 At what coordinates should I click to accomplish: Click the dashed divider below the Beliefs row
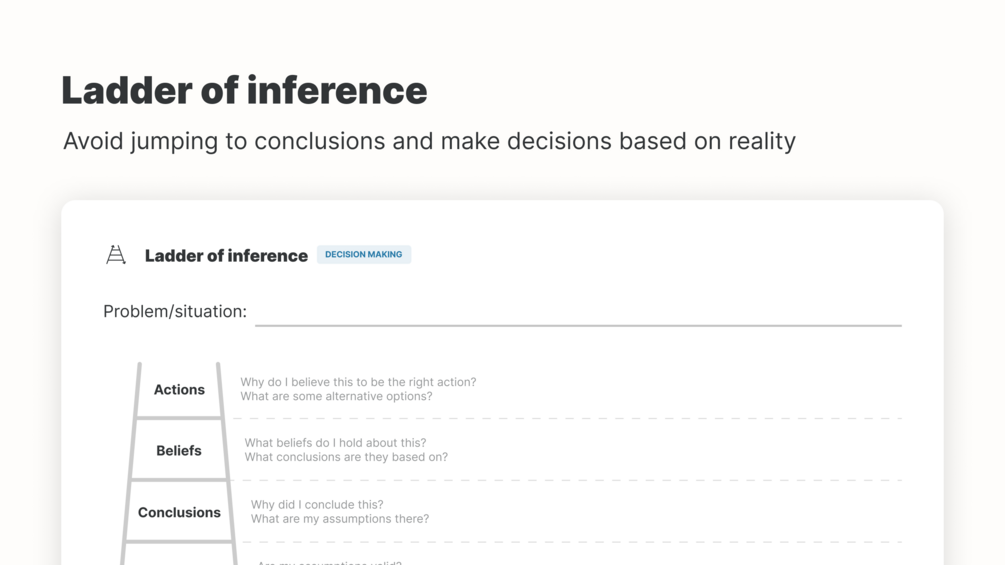point(570,480)
